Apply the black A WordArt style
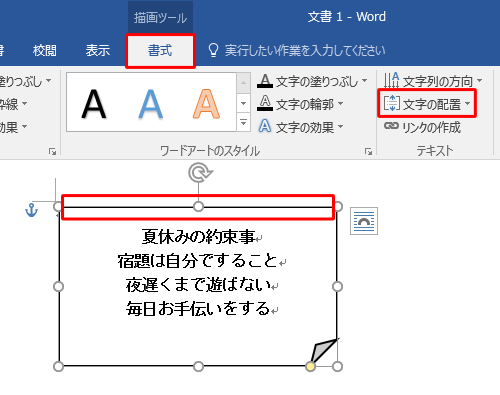The image size is (500, 395). [x=94, y=104]
